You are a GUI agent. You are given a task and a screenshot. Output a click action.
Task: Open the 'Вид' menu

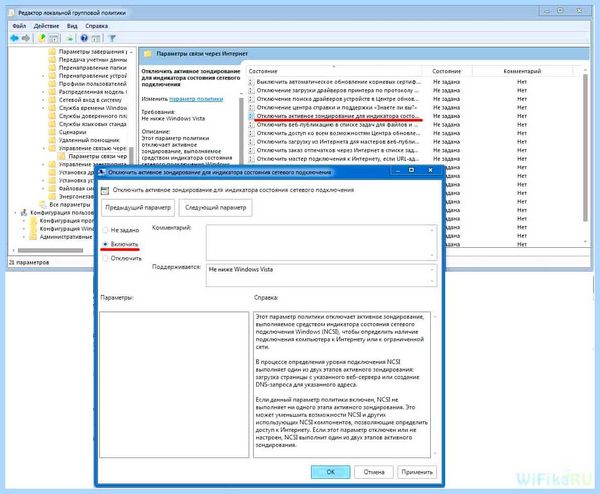click(x=72, y=26)
